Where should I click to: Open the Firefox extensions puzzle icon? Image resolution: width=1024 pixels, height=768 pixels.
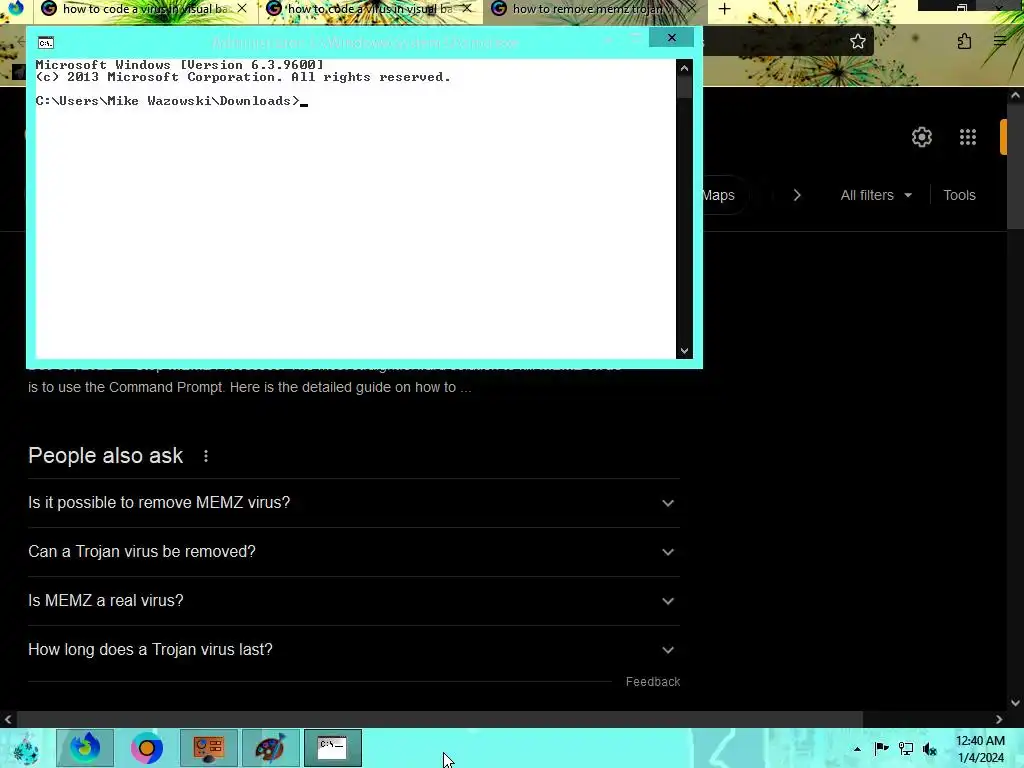coord(964,42)
